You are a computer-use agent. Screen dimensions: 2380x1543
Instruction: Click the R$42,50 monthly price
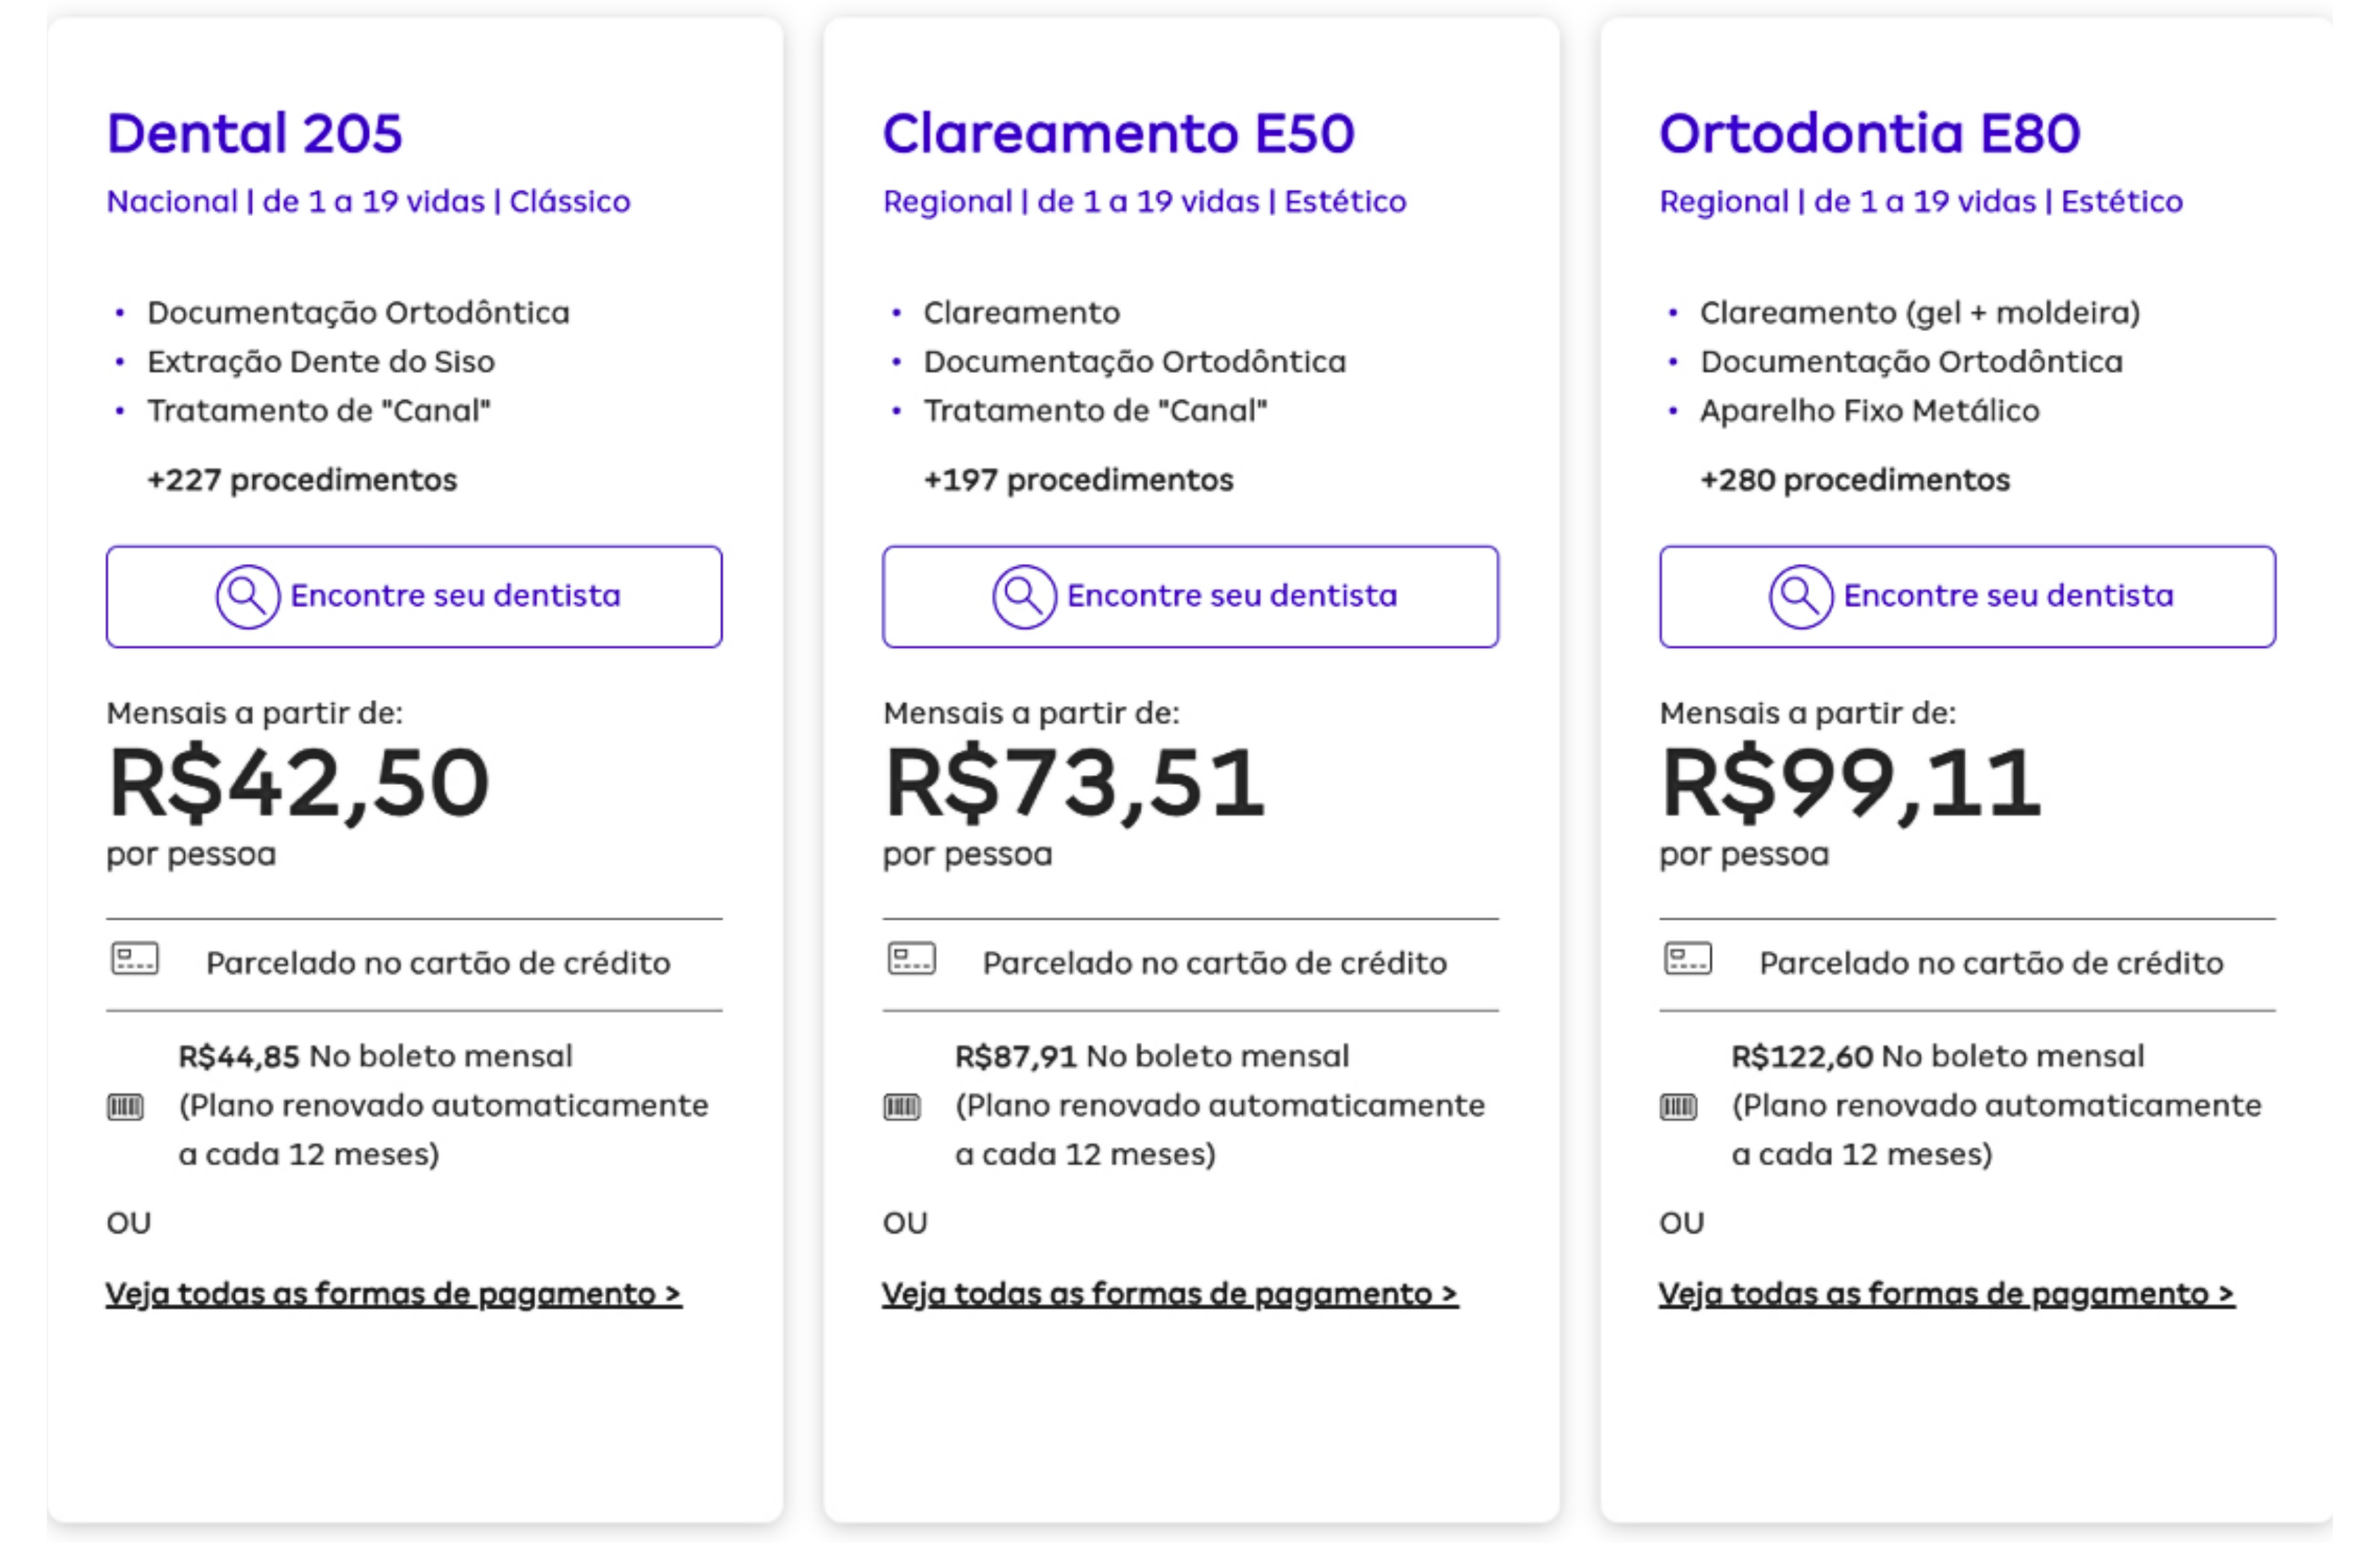pos(299,785)
